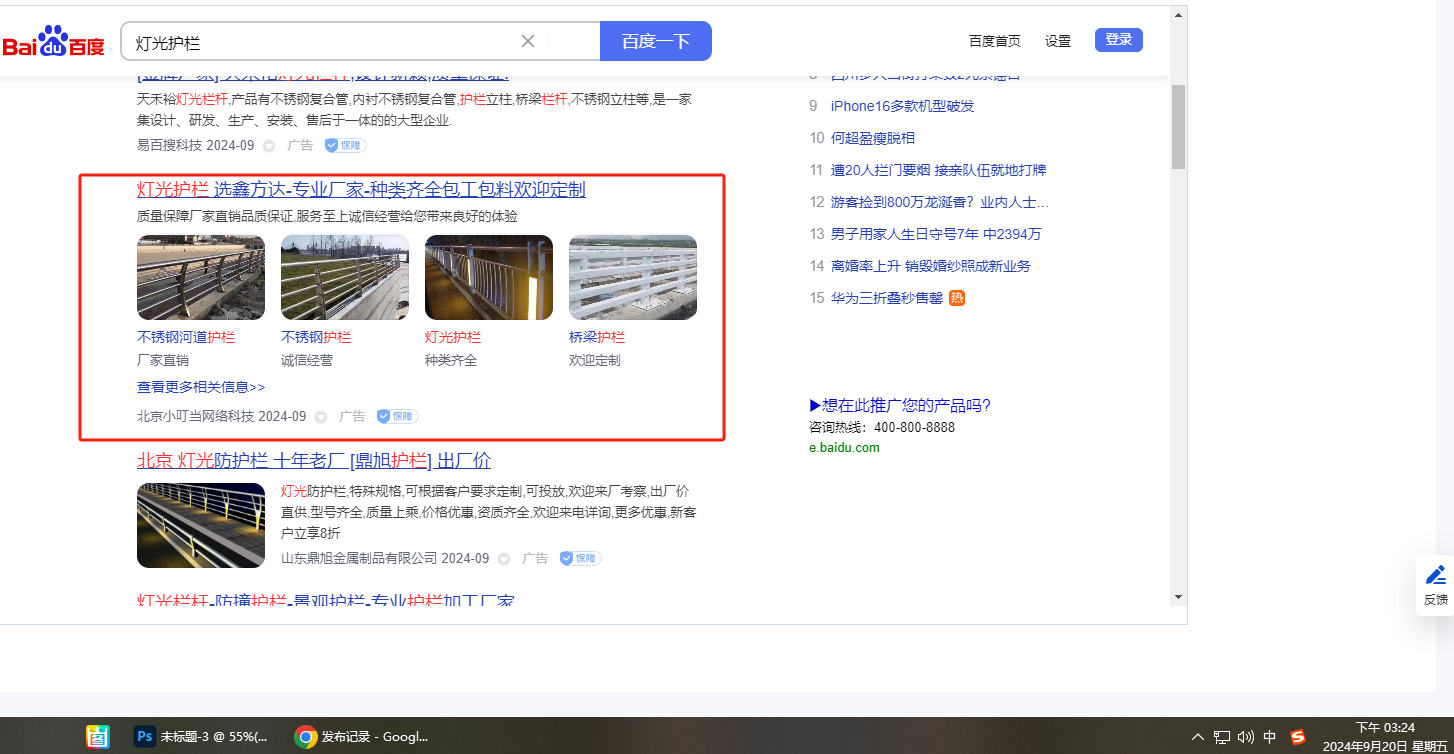Click the 咨询热线：400-800-8888 text
The height and width of the screenshot is (754, 1454).
coord(882,427)
